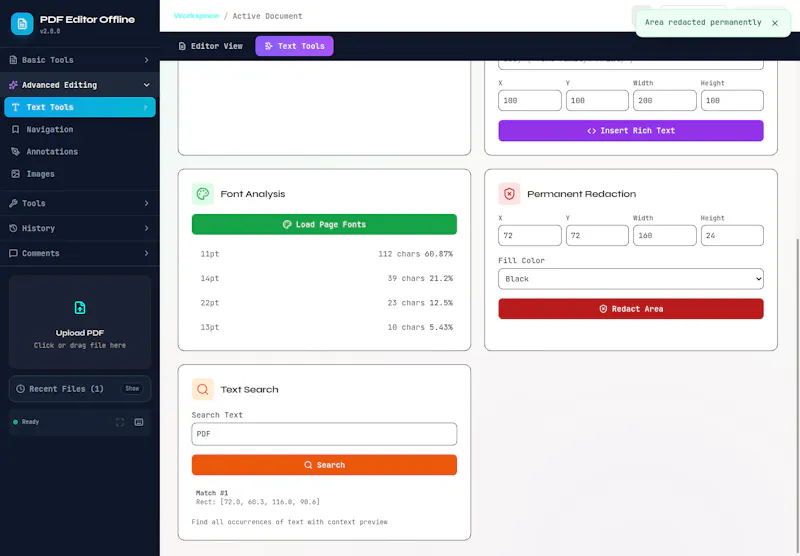Screen dimensions: 800x556
Task: Switch to the Editor View tab
Action: point(211,46)
